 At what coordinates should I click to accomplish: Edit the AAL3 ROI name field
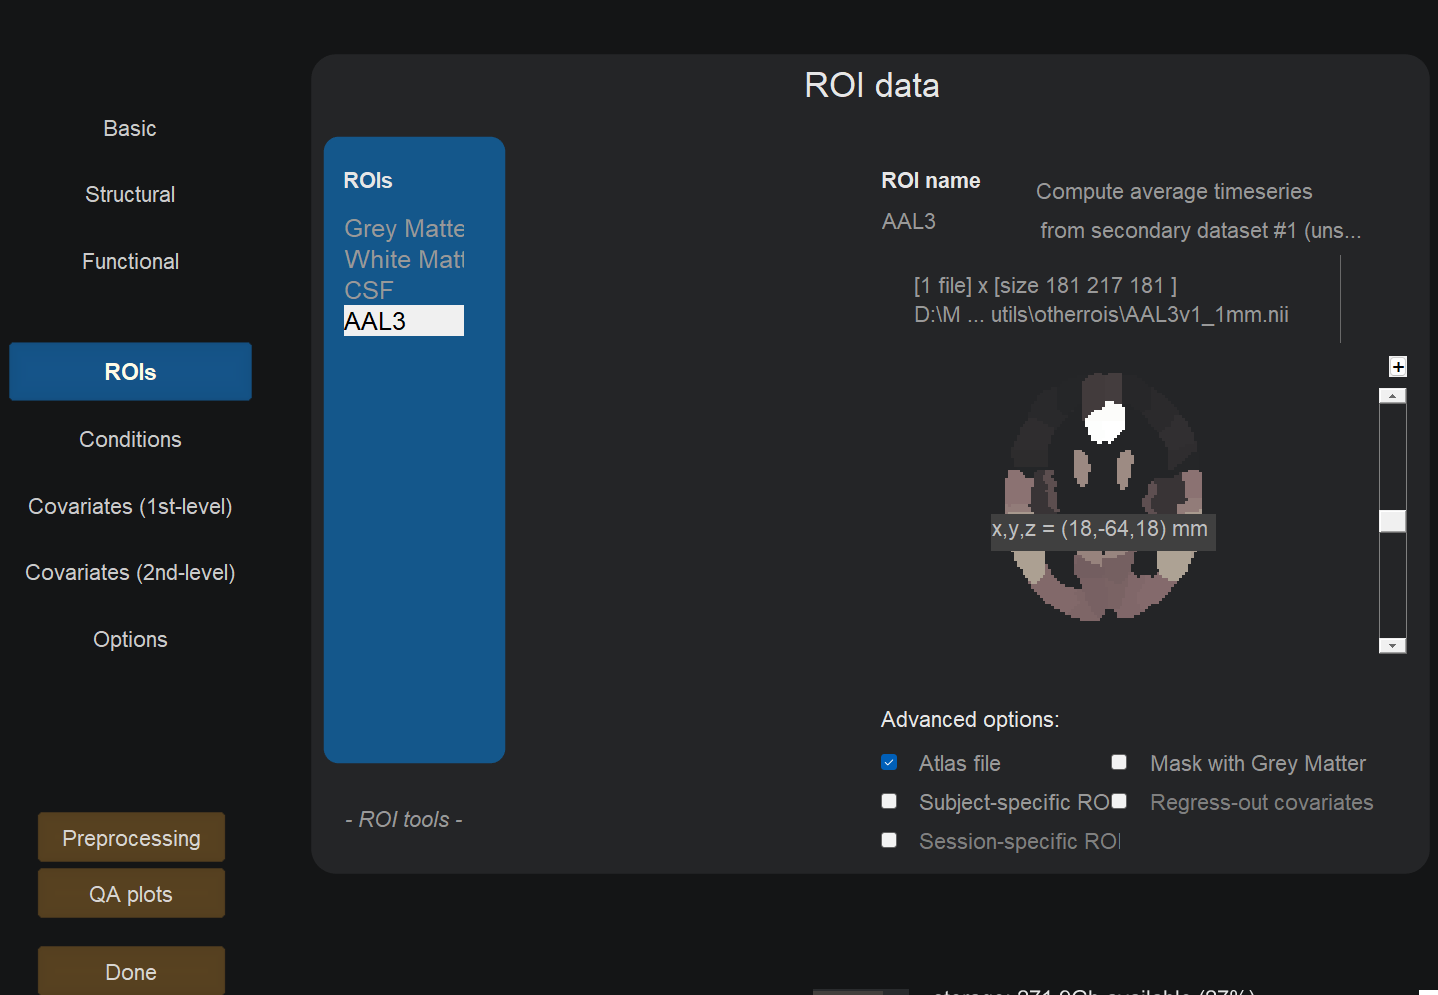coord(909,222)
